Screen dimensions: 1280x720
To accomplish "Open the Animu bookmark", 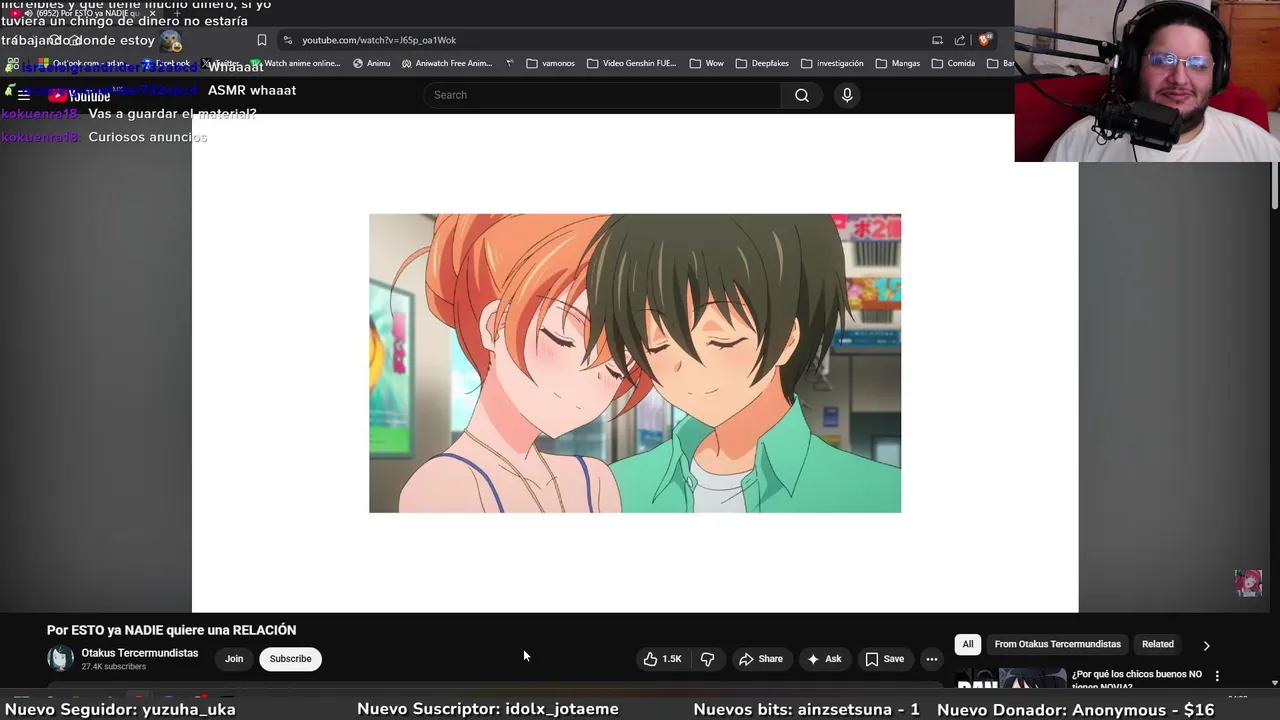I will pos(371,63).
